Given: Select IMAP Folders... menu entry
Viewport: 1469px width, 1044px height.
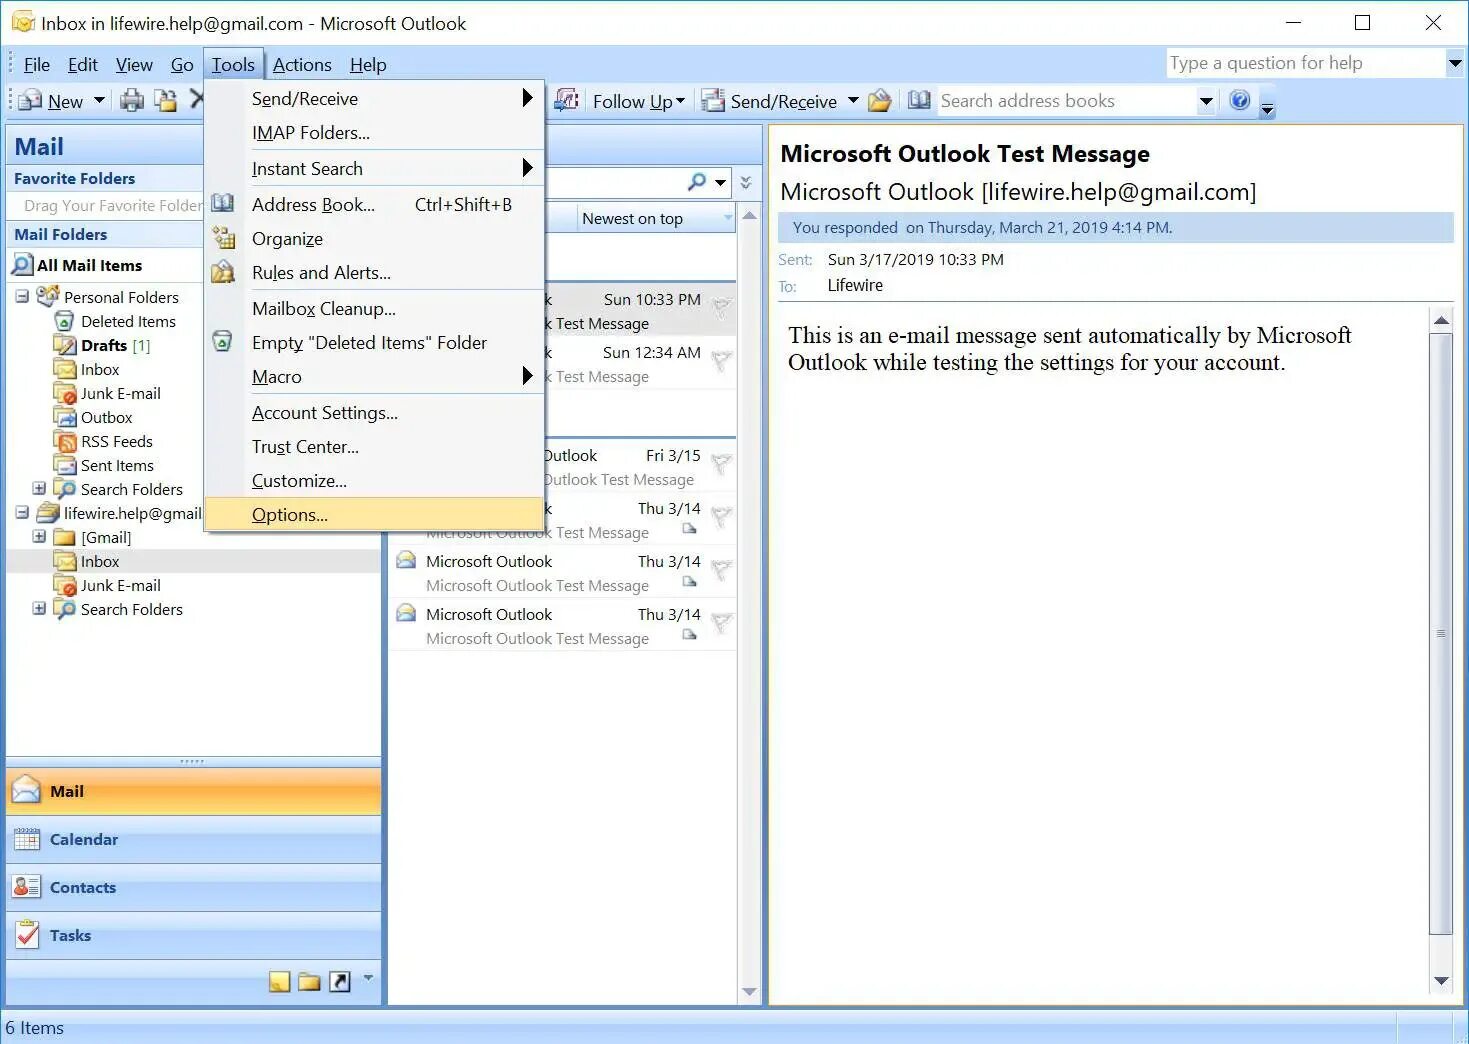Looking at the screenshot, I should click(374, 132).
